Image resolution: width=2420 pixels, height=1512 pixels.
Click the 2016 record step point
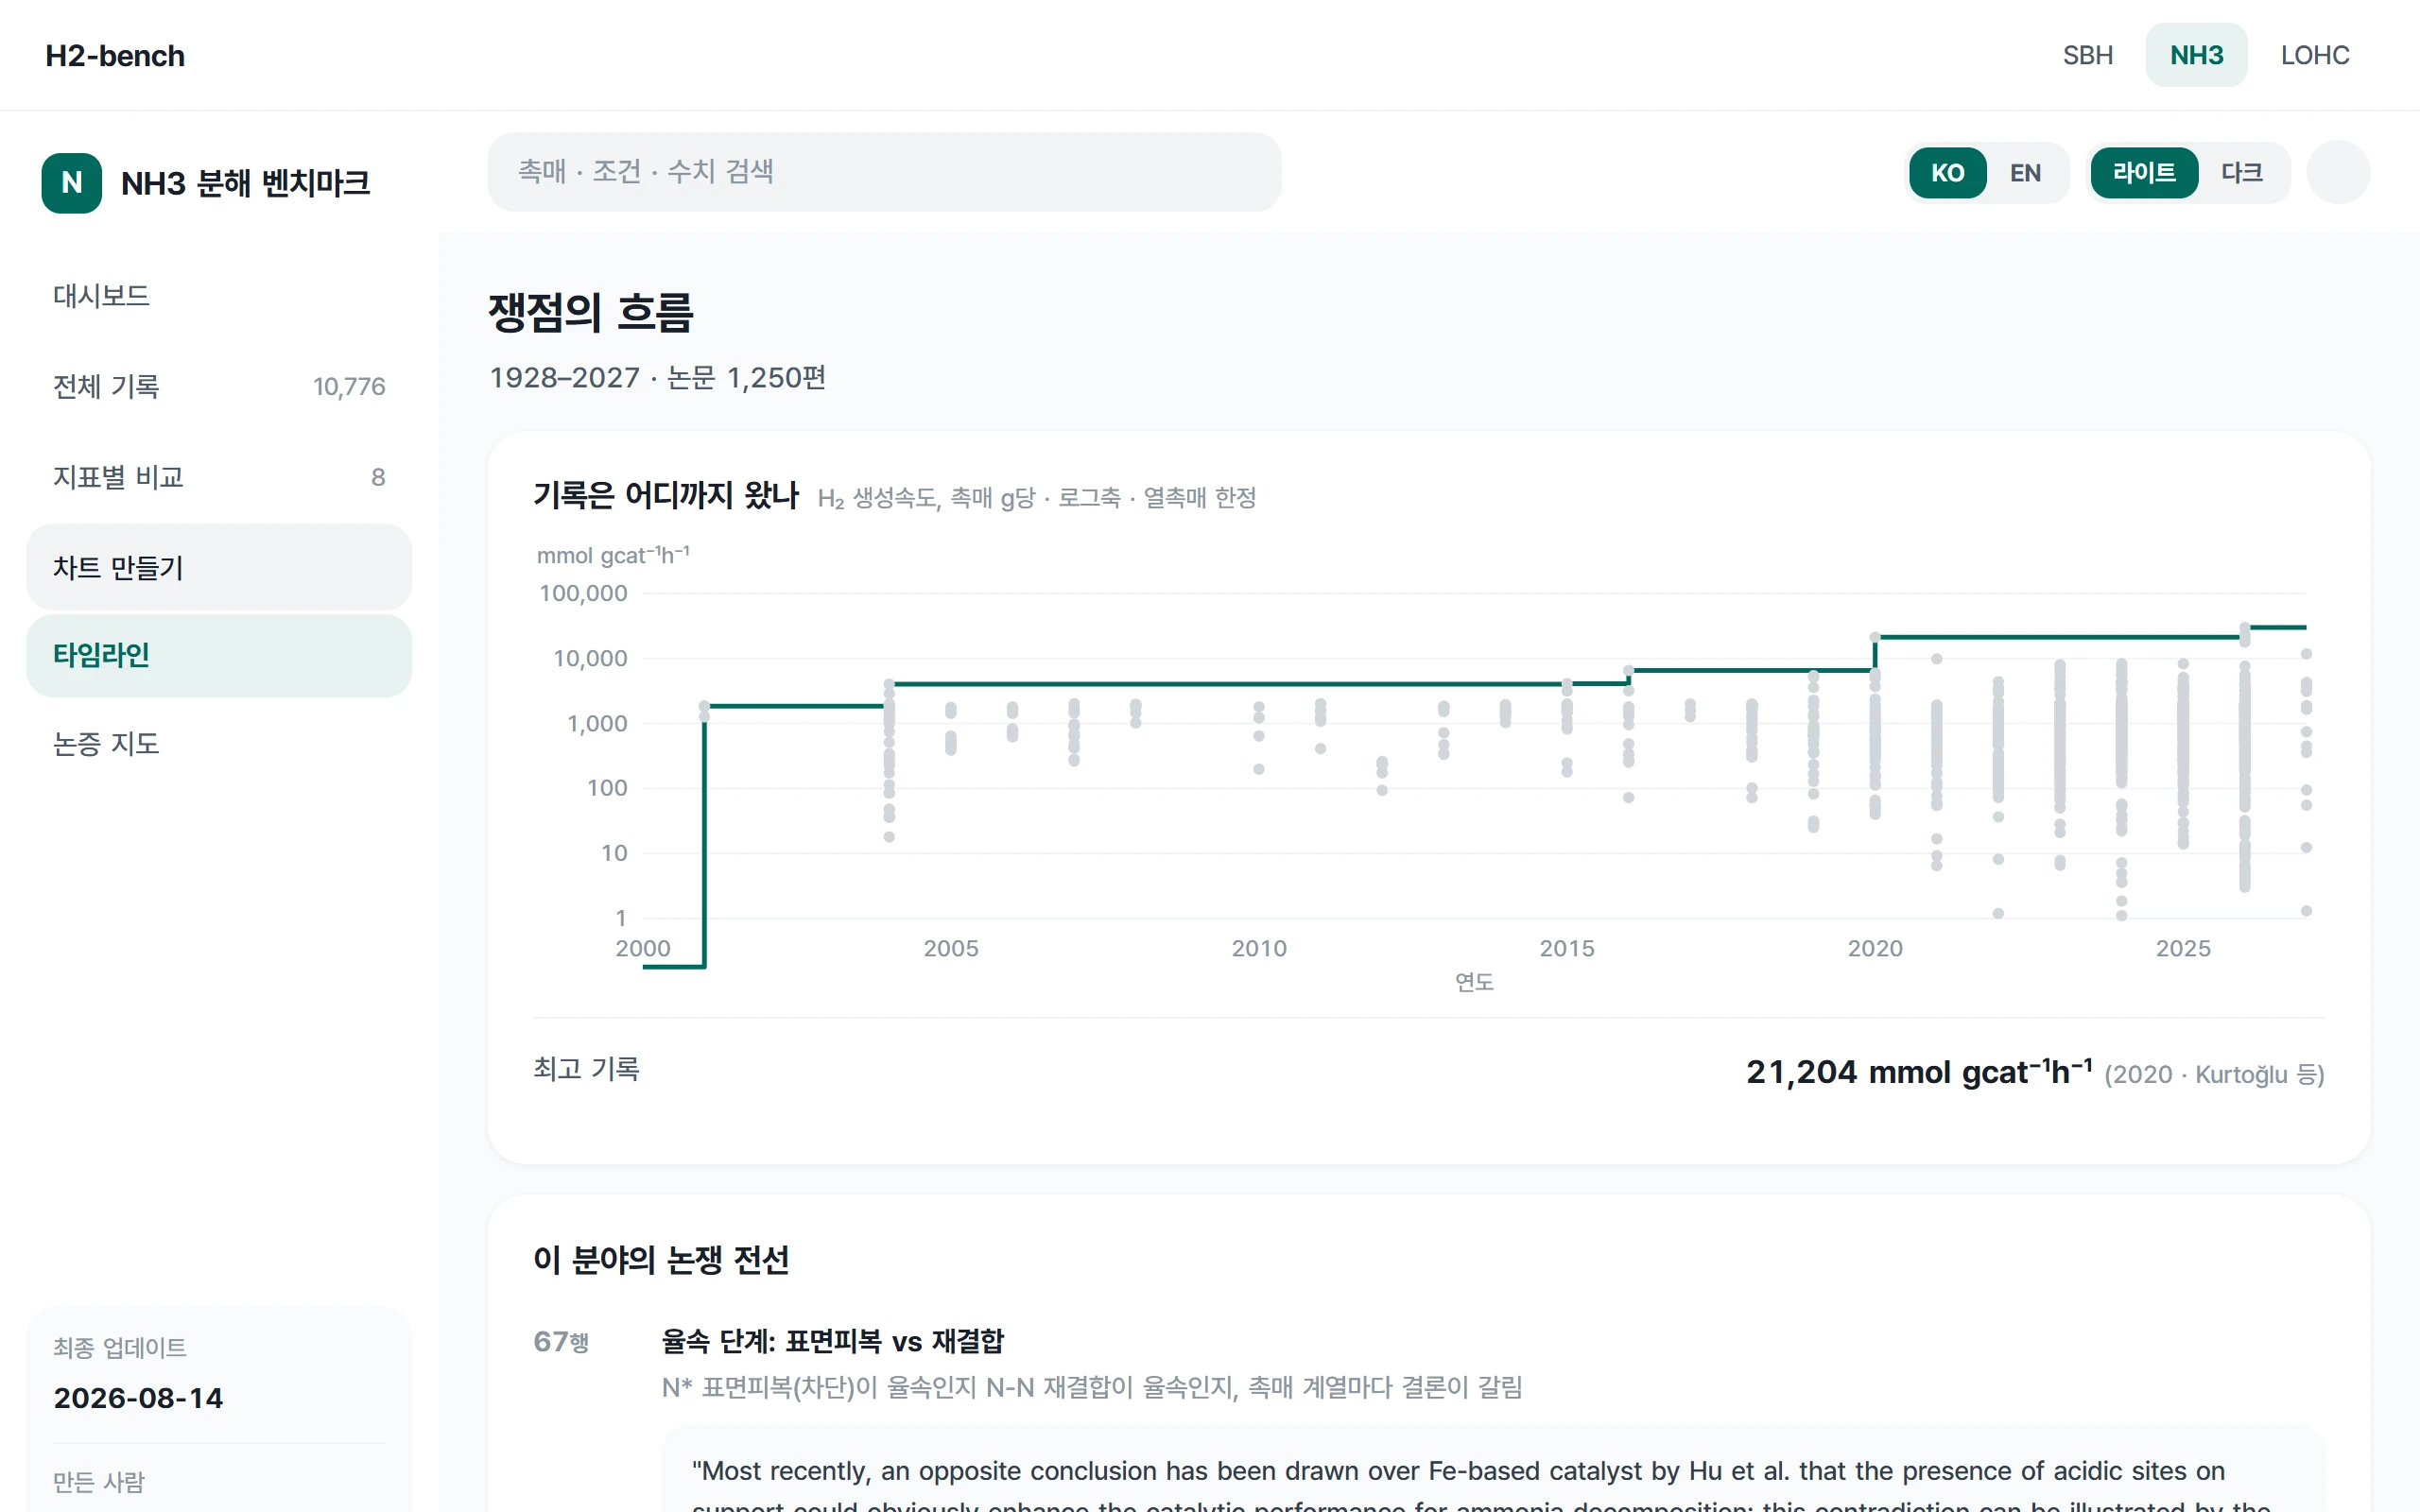coord(1628,670)
